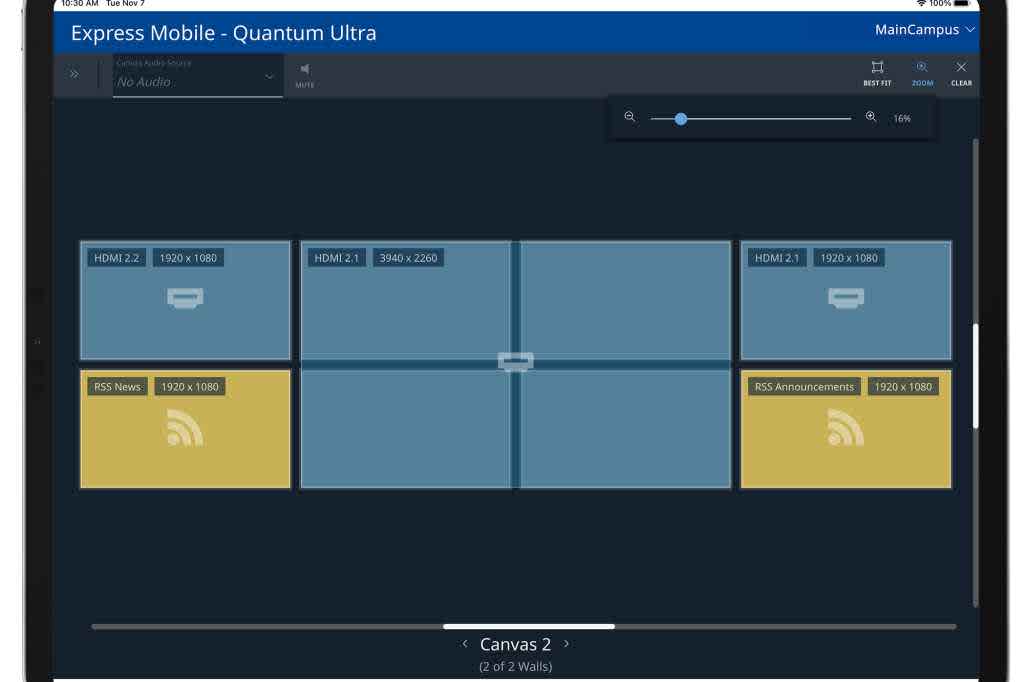Image resolution: width=1024 pixels, height=682 pixels.
Task: Click the battery status icon
Action: [x=962, y=3]
